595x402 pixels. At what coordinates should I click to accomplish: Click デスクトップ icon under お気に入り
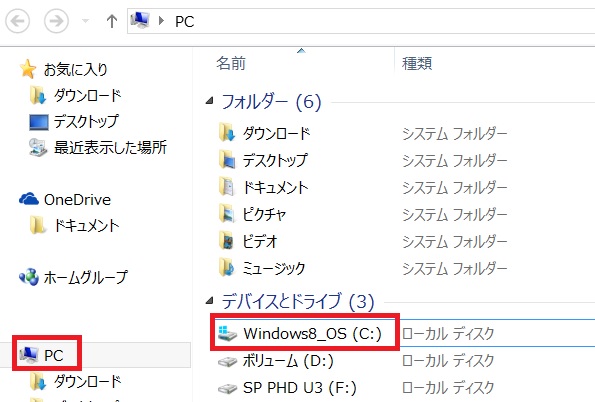39,122
